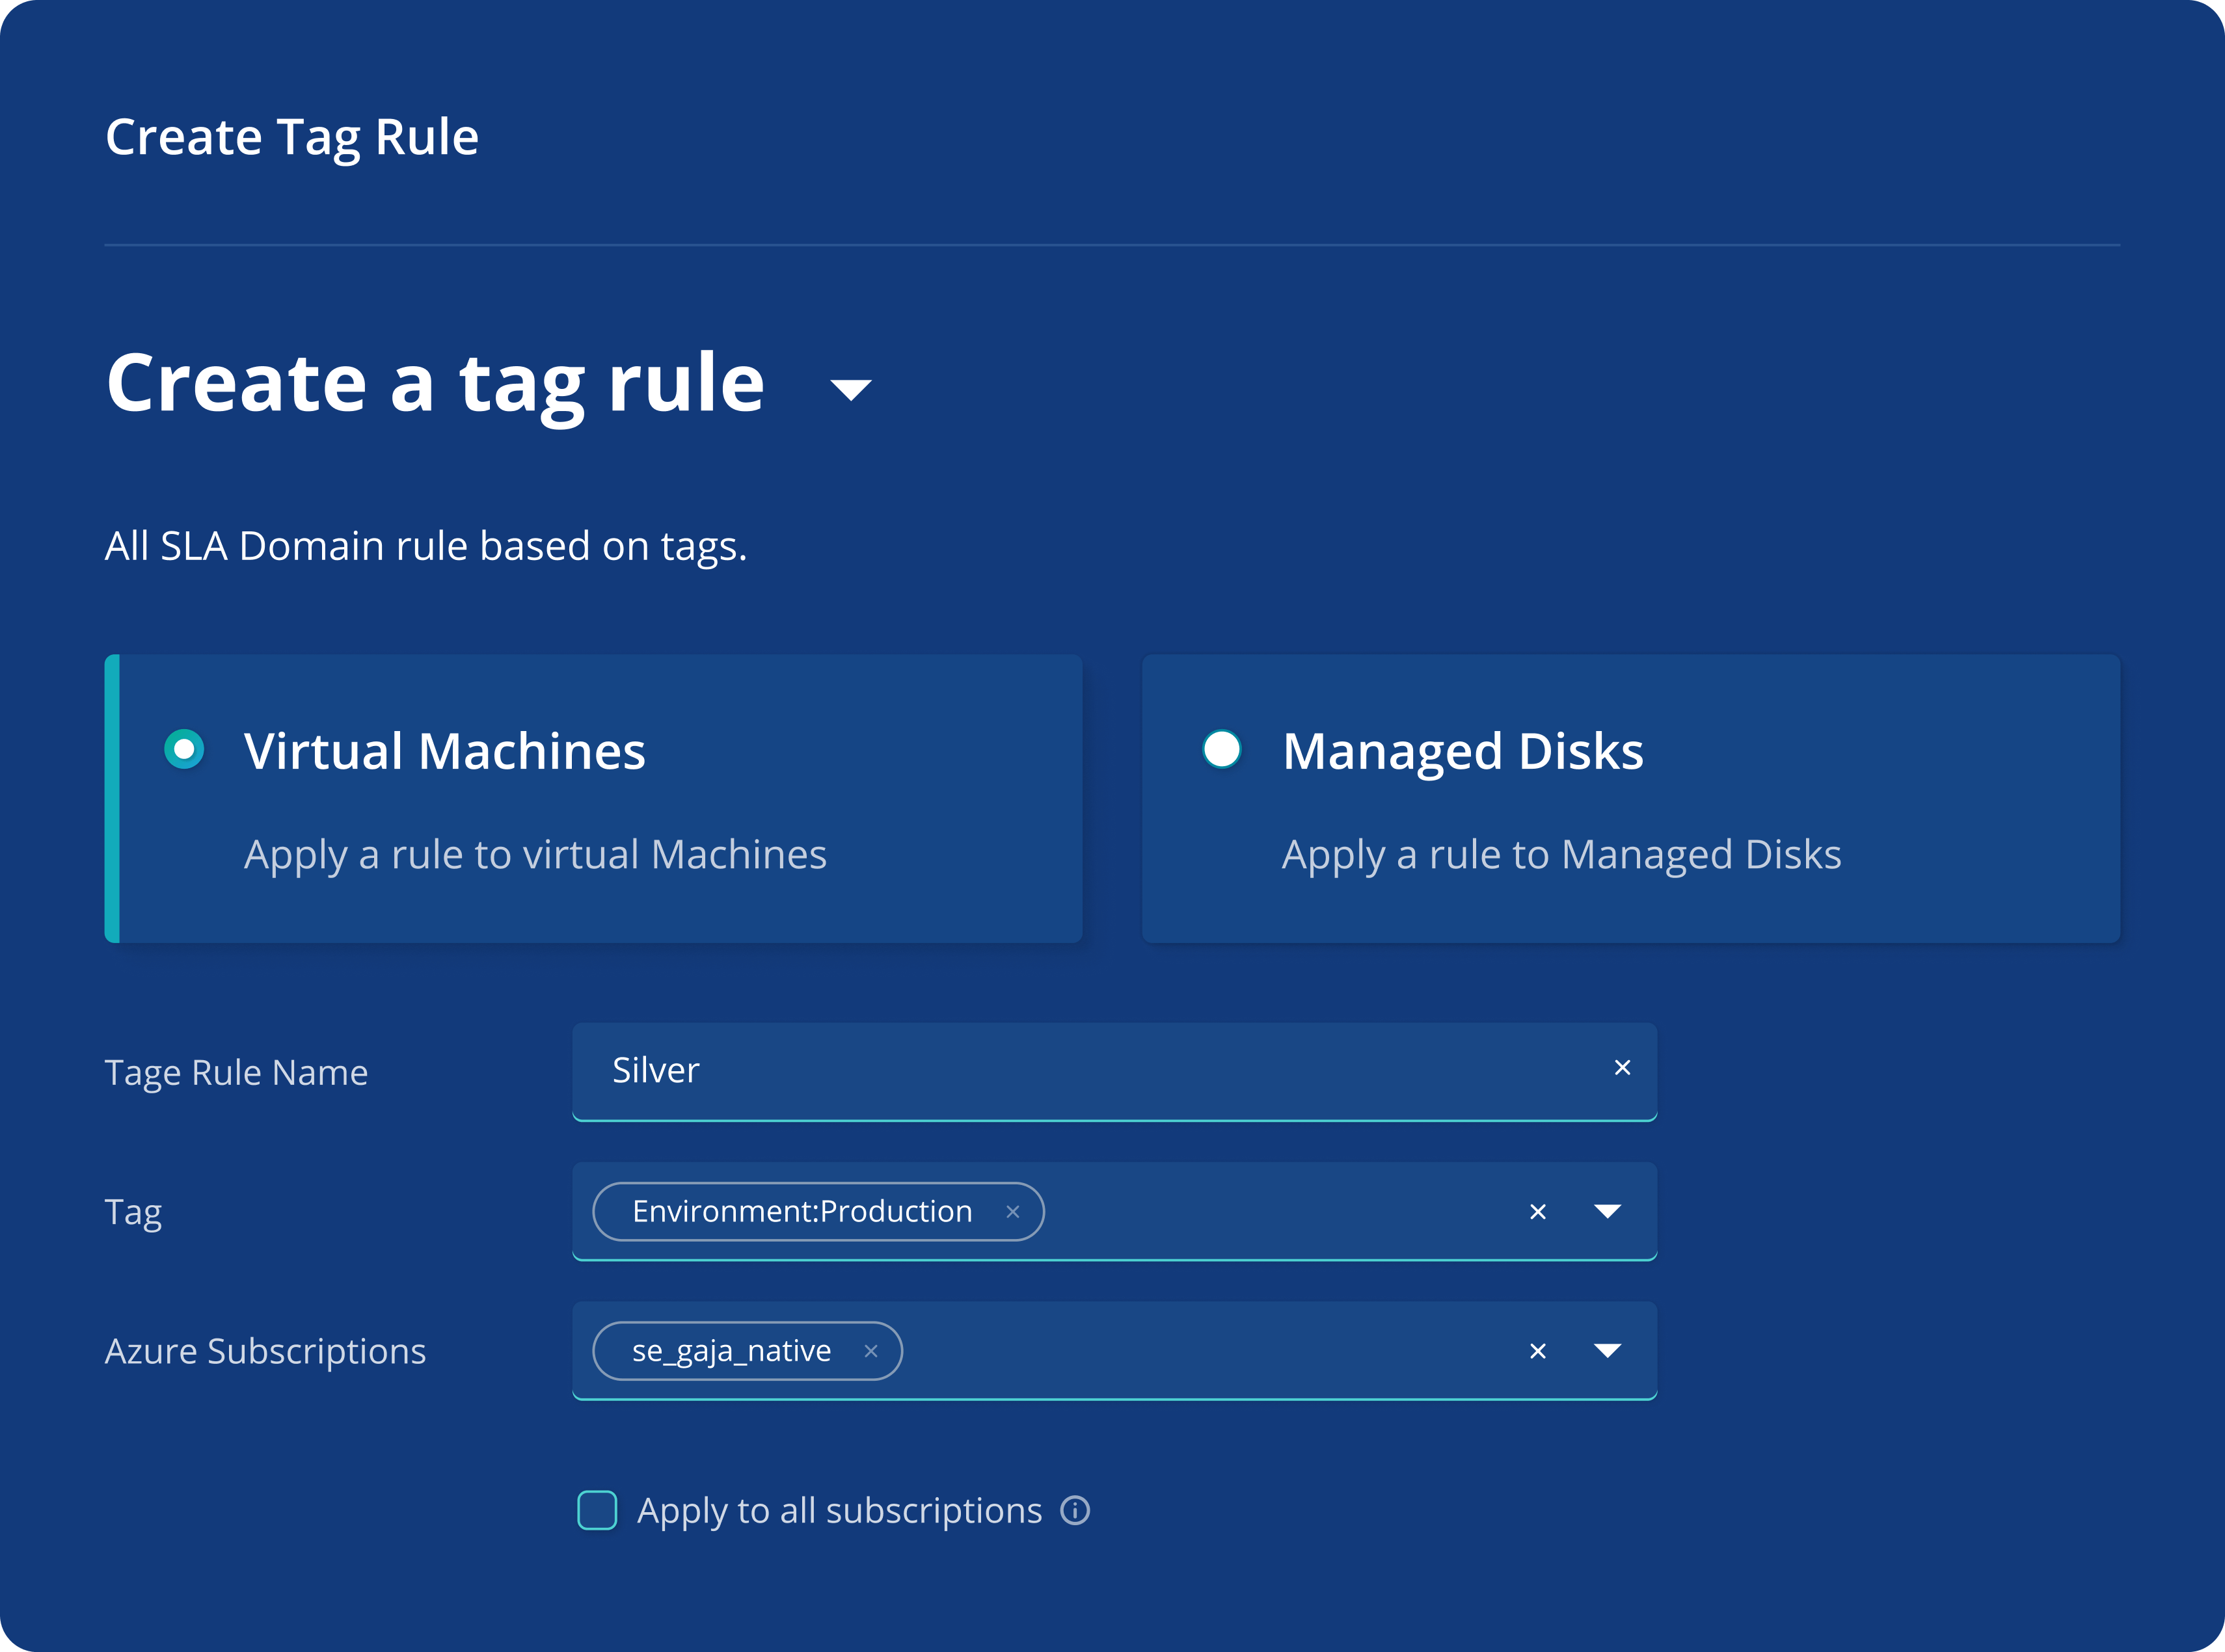Click the info icon beside Apply to all subscriptions
Screen dimensions: 2225x1652
pos(1075,1510)
